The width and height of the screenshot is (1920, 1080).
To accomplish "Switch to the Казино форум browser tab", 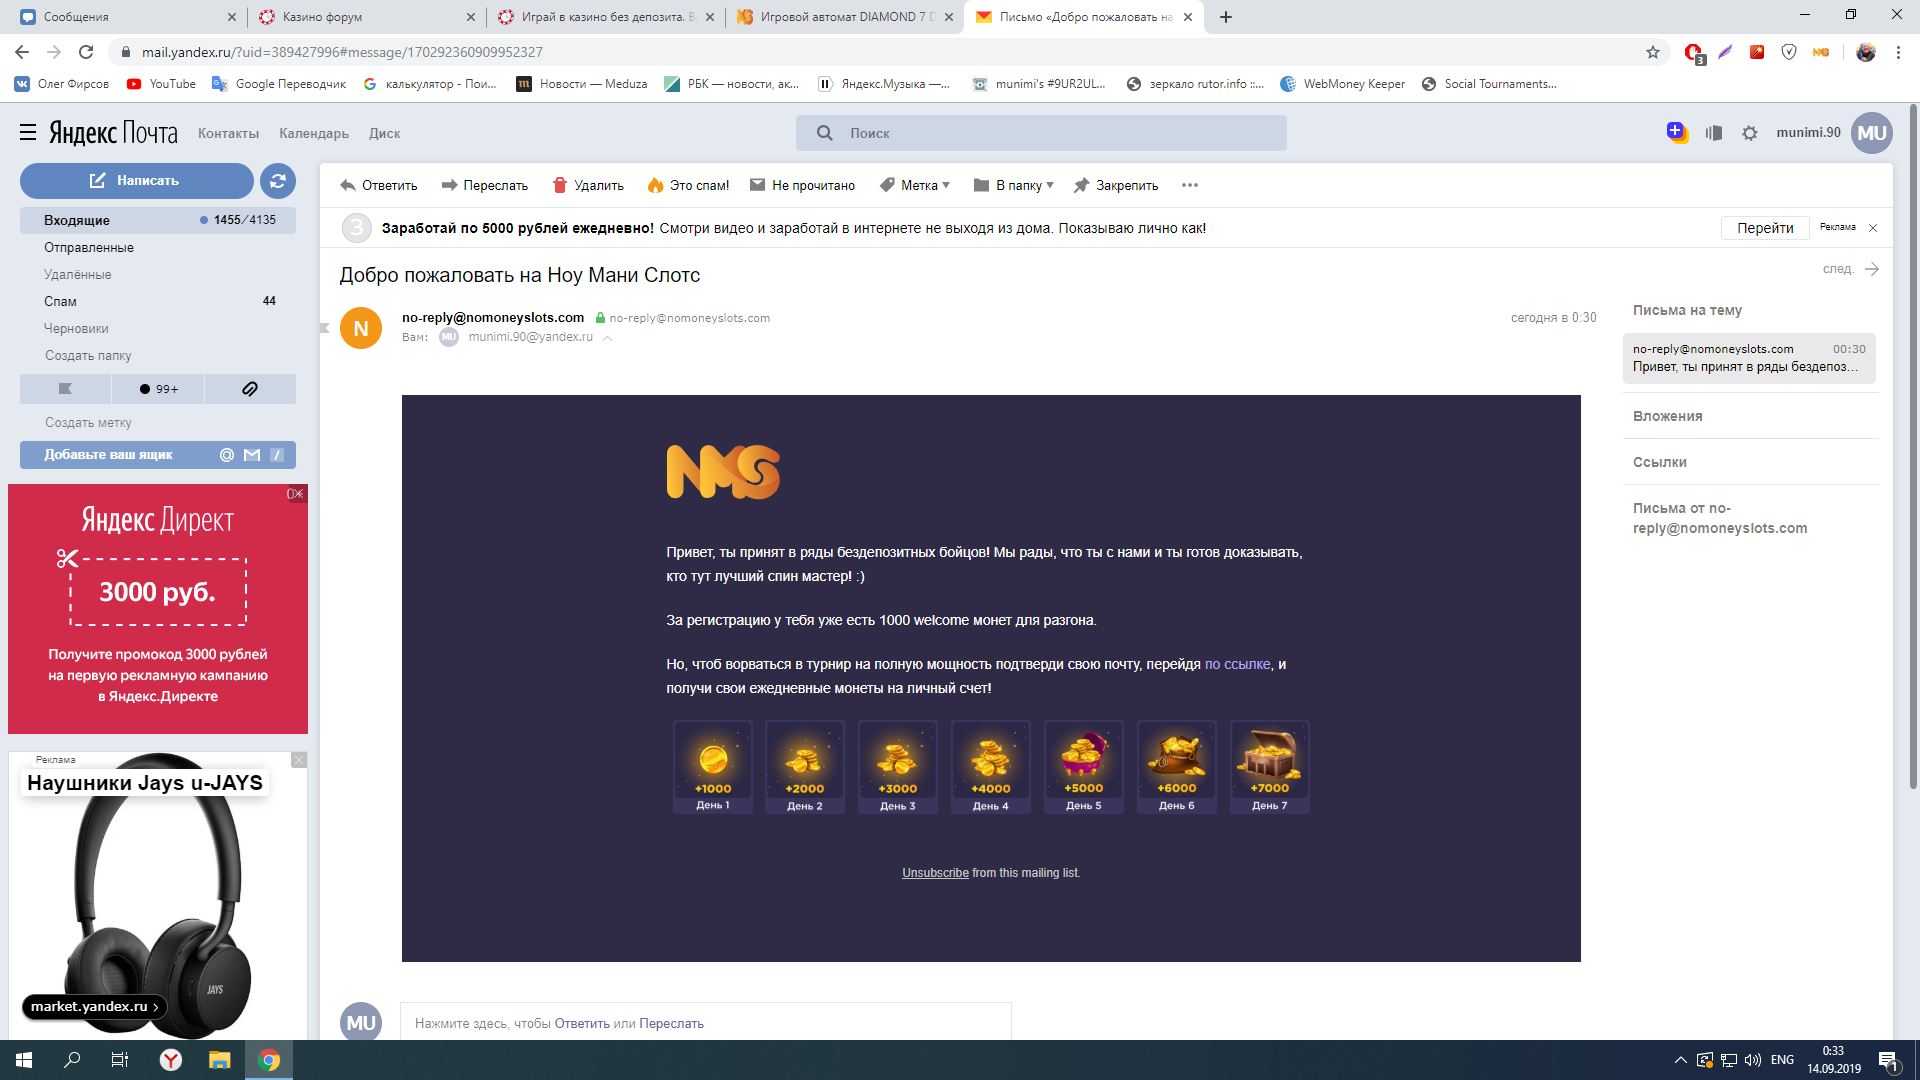I will (x=366, y=17).
